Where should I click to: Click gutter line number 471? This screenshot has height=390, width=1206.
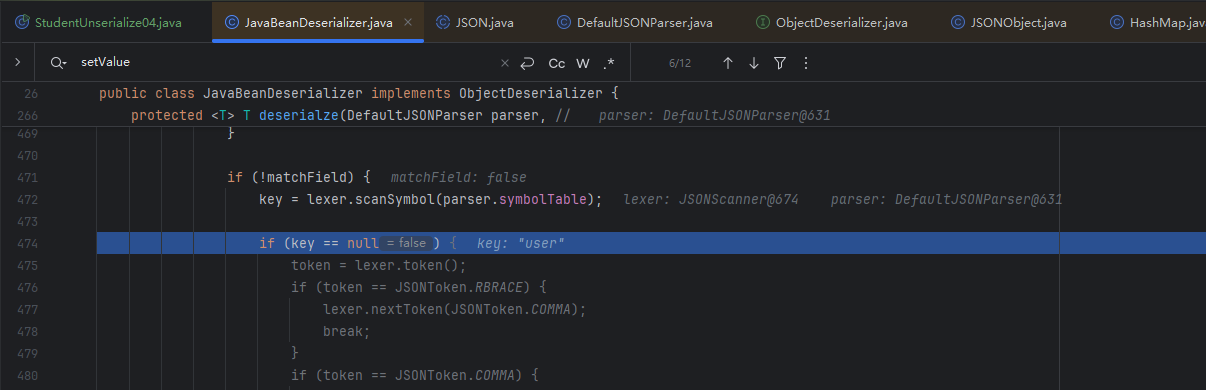[x=27, y=177]
